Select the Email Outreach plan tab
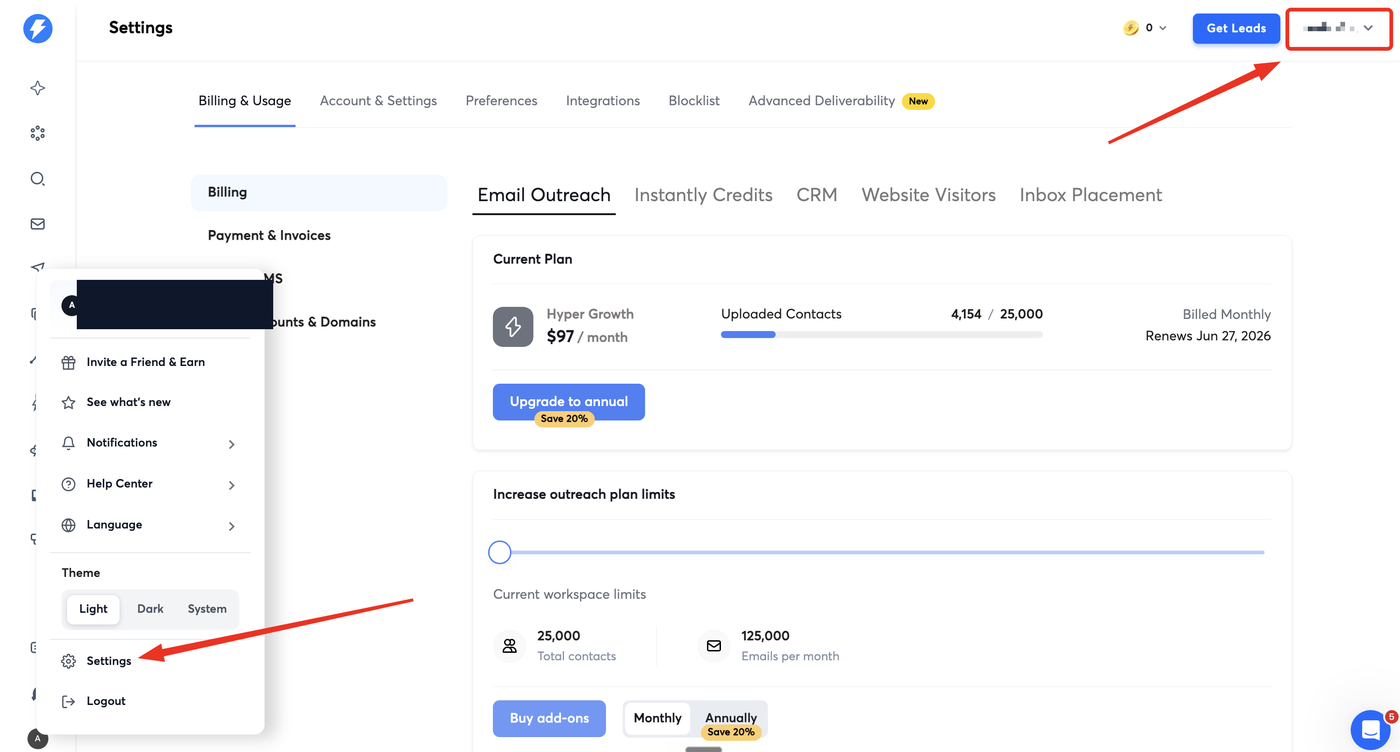Viewport: 1400px width, 752px height. click(544, 195)
